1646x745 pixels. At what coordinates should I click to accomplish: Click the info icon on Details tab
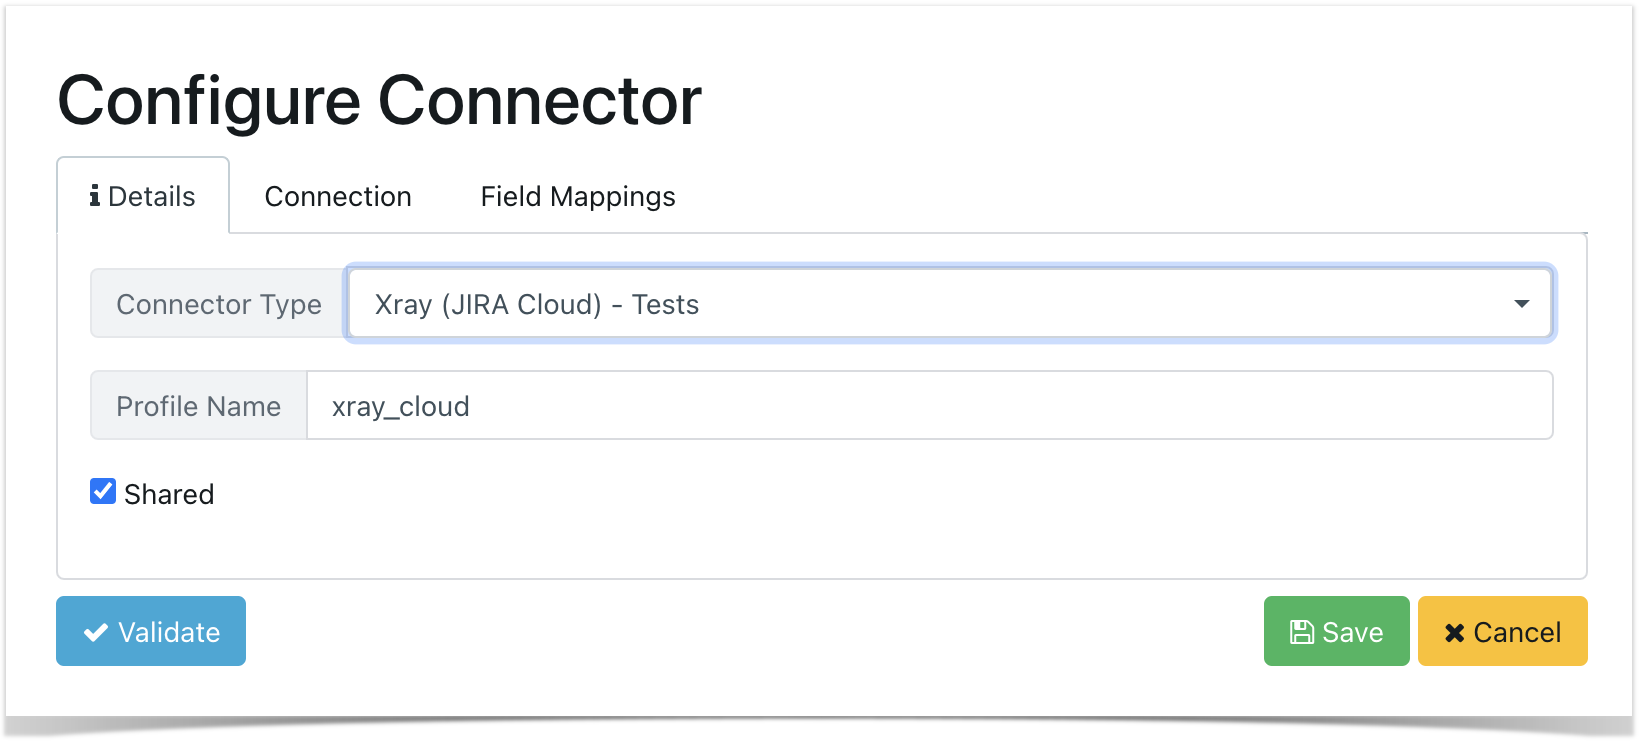pos(94,196)
